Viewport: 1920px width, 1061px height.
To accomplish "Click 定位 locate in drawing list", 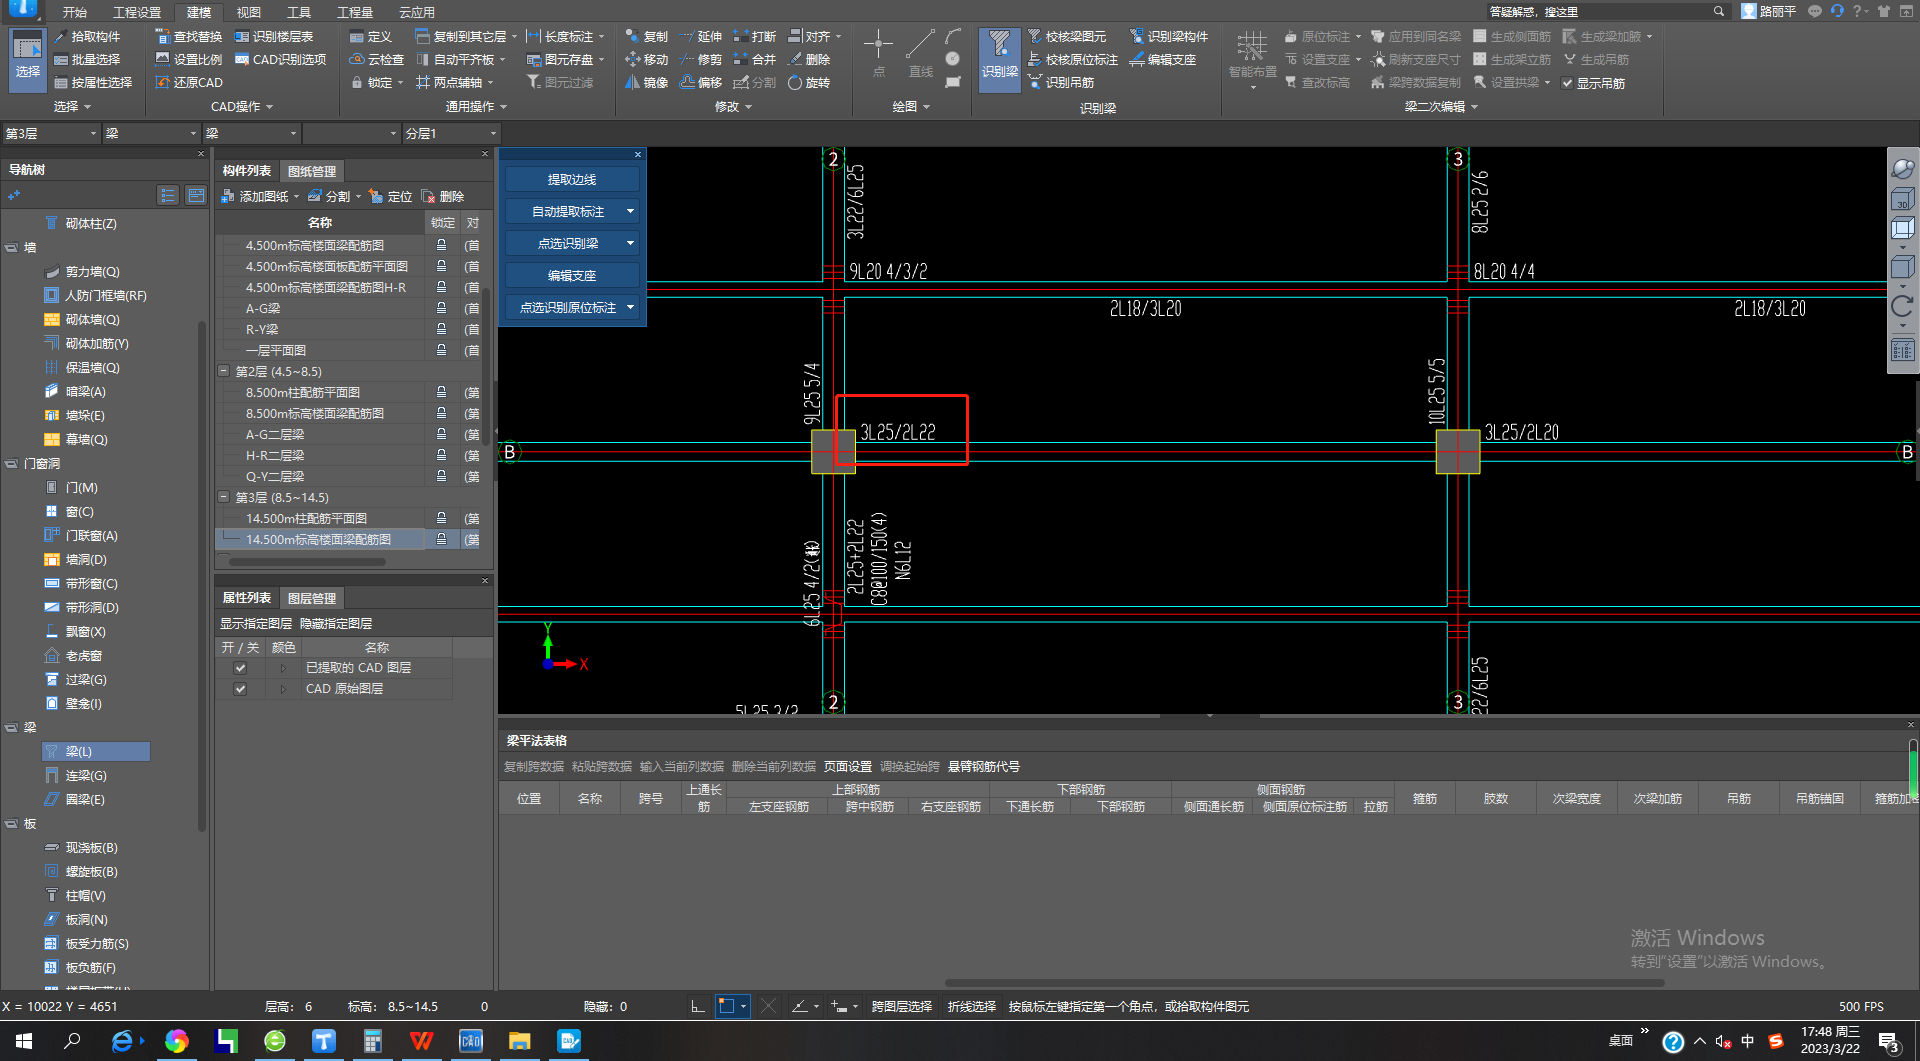I will click(390, 197).
